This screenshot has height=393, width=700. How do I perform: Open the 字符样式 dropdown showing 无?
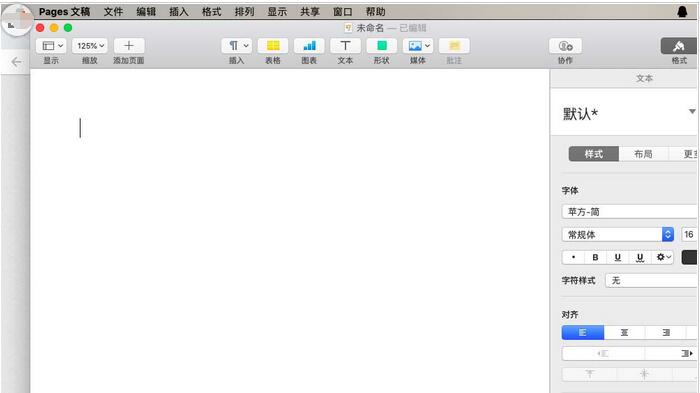click(x=651, y=280)
